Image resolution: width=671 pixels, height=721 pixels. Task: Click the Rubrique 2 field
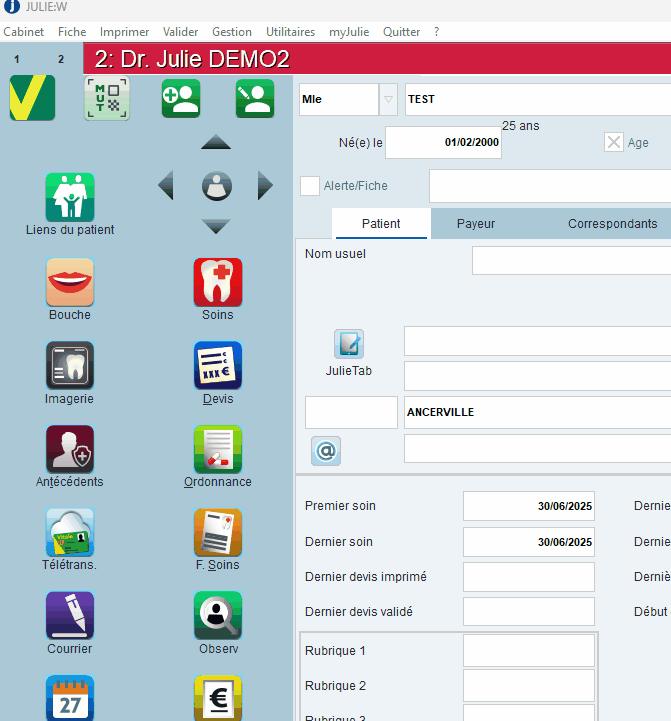point(529,686)
